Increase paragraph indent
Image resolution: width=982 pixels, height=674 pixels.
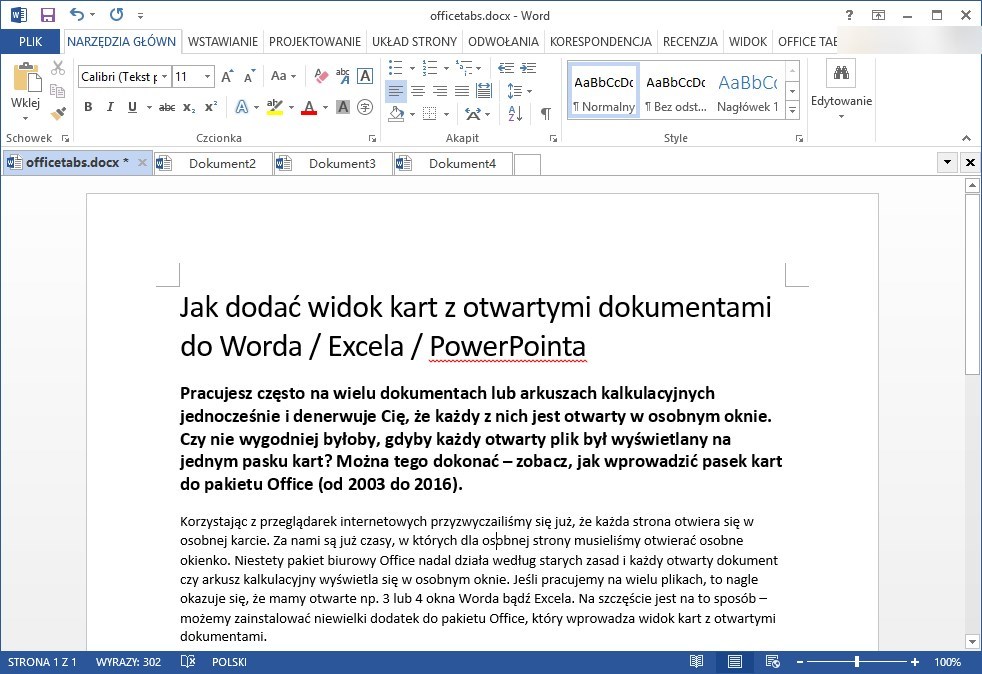point(529,68)
